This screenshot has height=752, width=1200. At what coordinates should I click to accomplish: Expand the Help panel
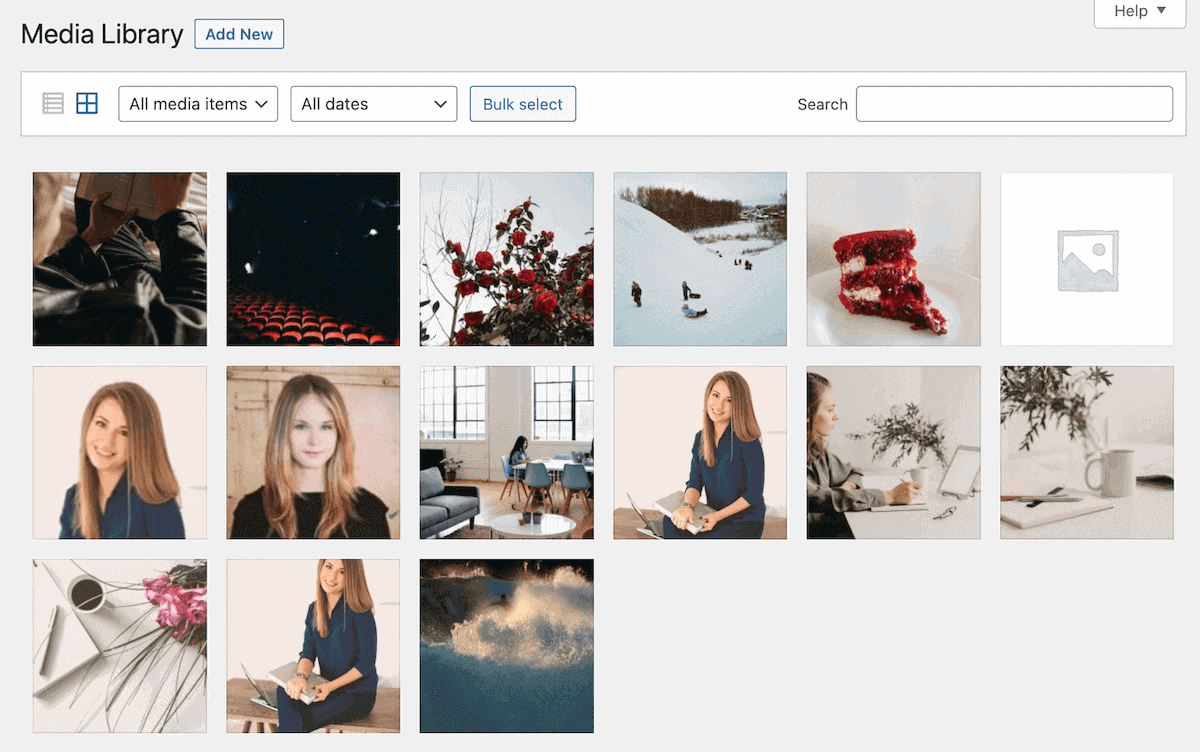click(x=1138, y=12)
